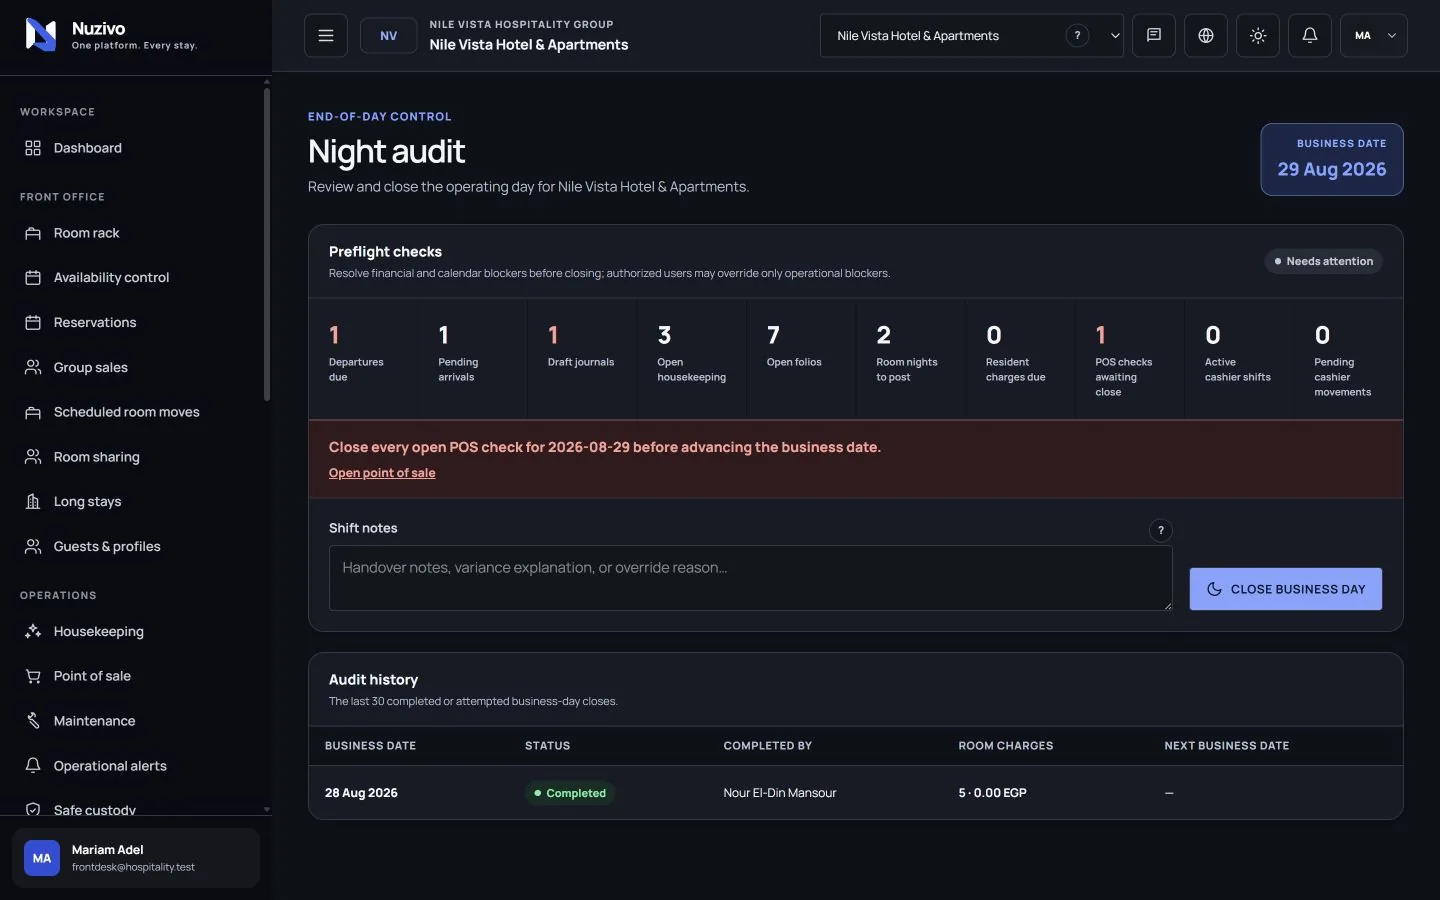Click the Active cashier shifts tile
Screen dimensions: 1440x900
1240,359
